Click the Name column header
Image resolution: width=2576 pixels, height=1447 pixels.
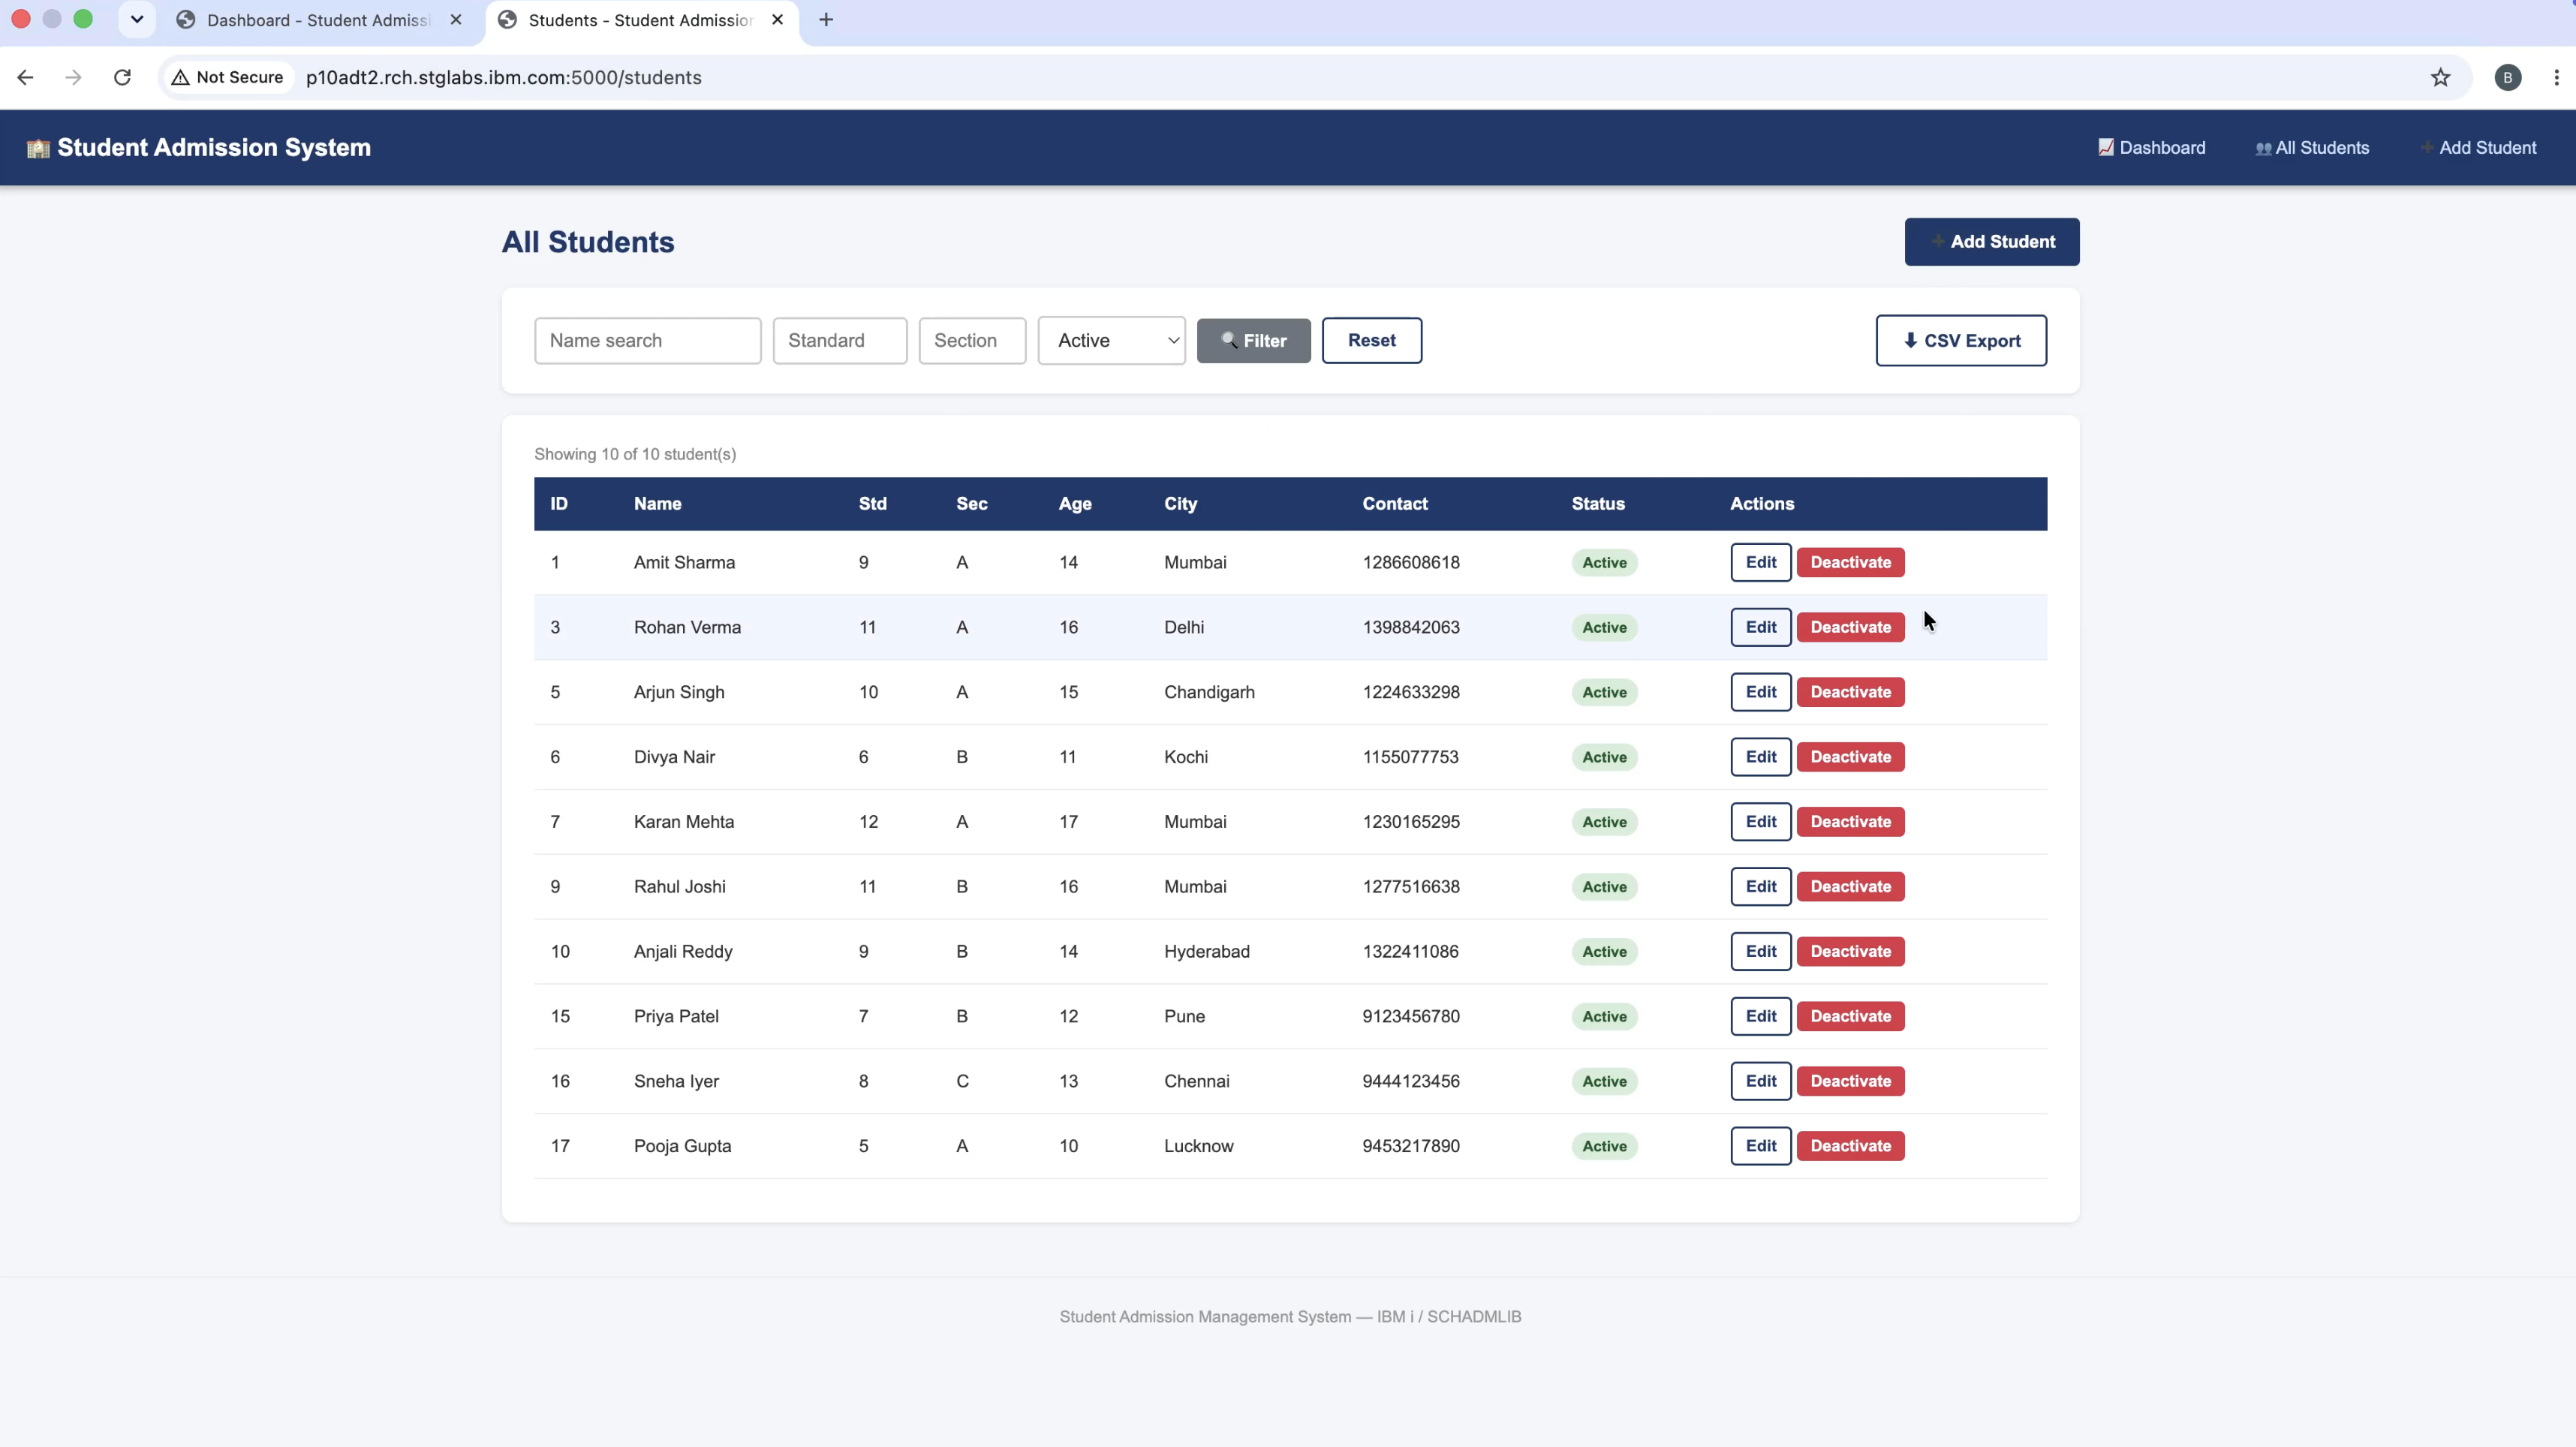pyautogui.click(x=657, y=504)
